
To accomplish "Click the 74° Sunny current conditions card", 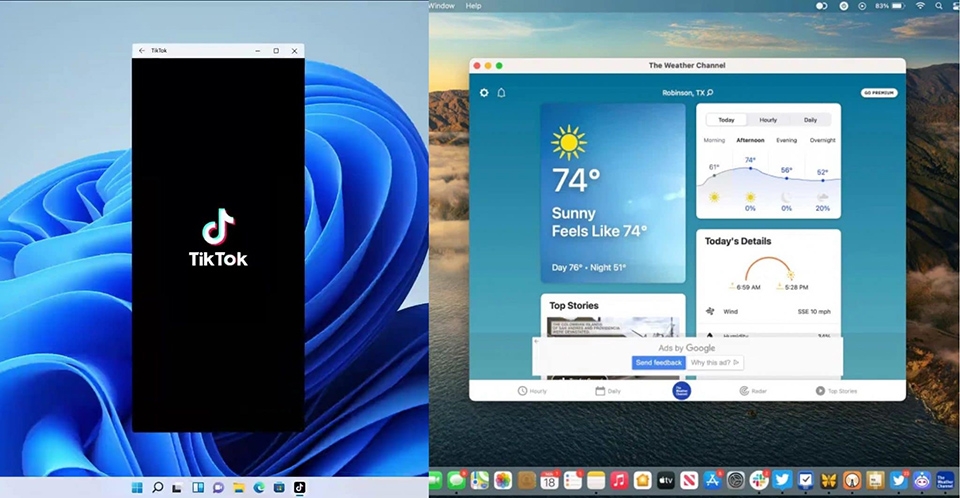I will point(613,193).
